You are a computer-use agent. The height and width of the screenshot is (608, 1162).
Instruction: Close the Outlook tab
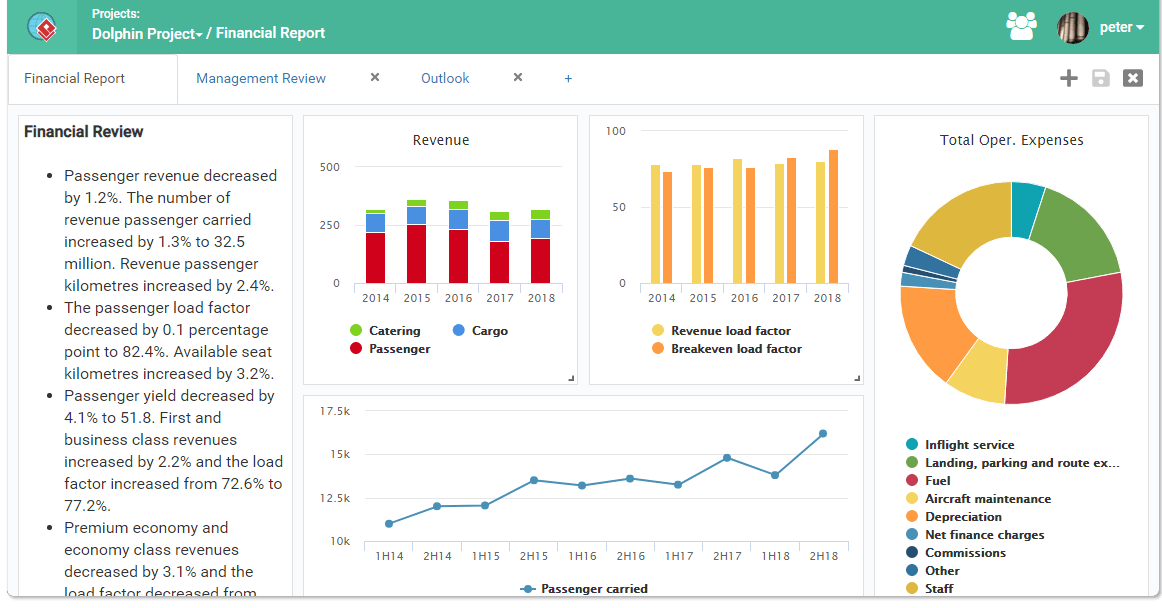(518, 77)
